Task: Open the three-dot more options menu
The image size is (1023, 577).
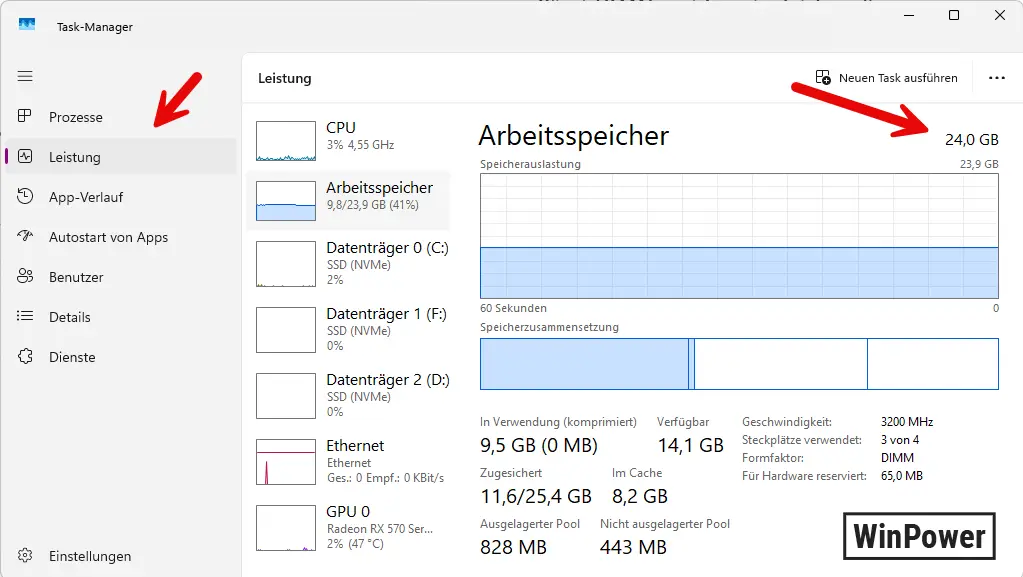Action: click(x=996, y=78)
